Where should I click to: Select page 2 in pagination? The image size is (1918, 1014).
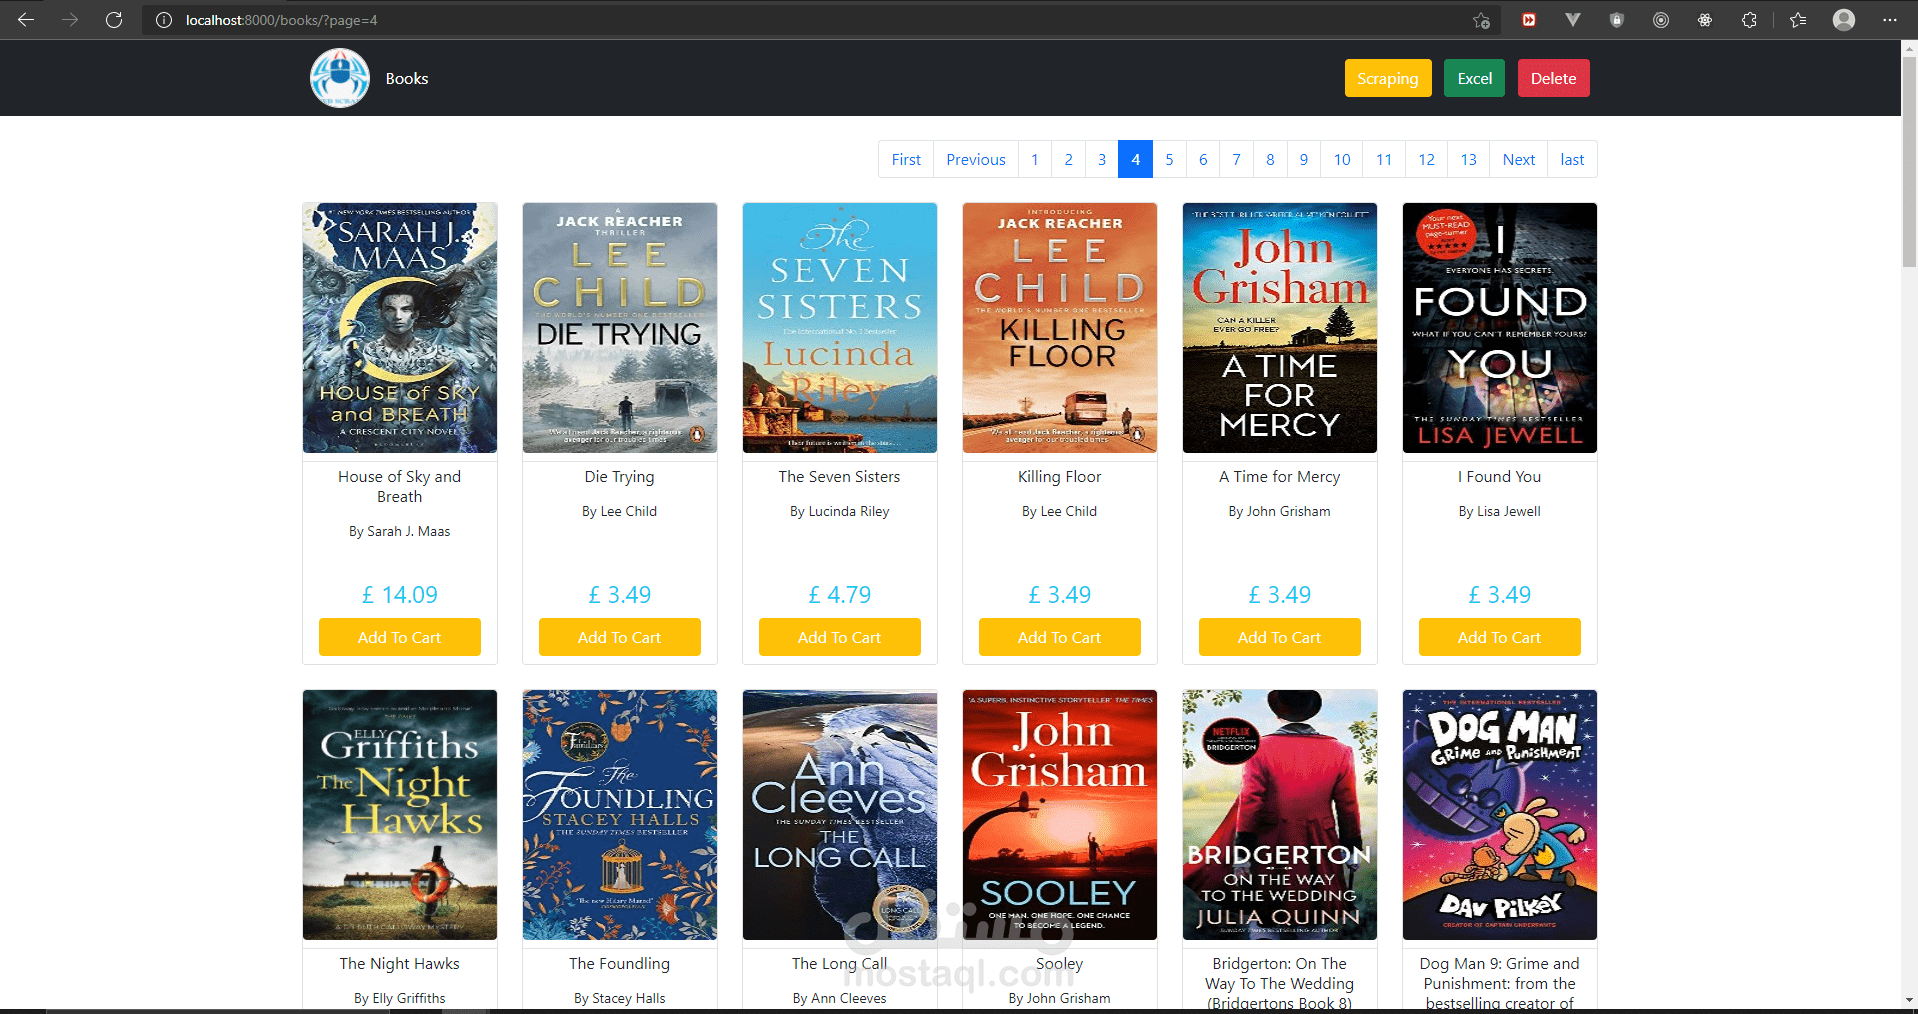(1068, 159)
